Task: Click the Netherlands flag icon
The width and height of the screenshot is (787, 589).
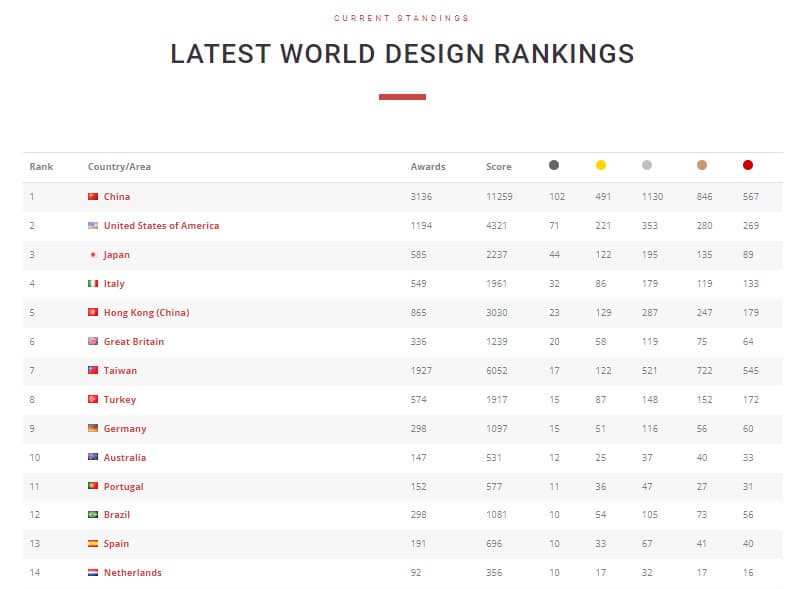Action: [x=93, y=573]
